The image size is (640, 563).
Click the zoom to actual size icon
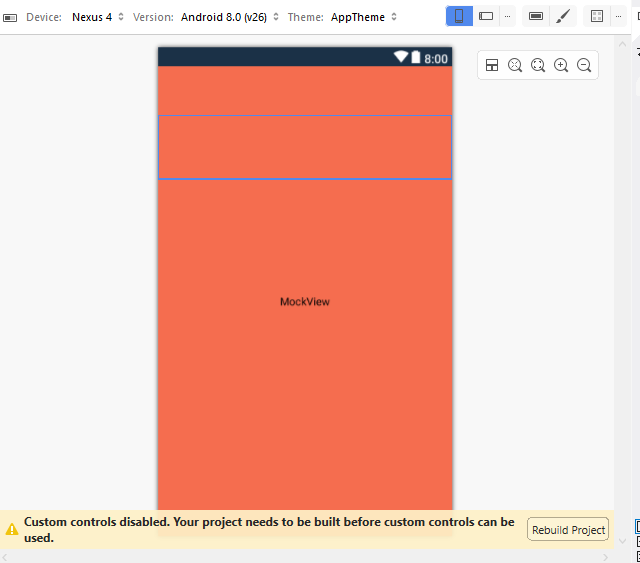pyautogui.click(x=538, y=65)
